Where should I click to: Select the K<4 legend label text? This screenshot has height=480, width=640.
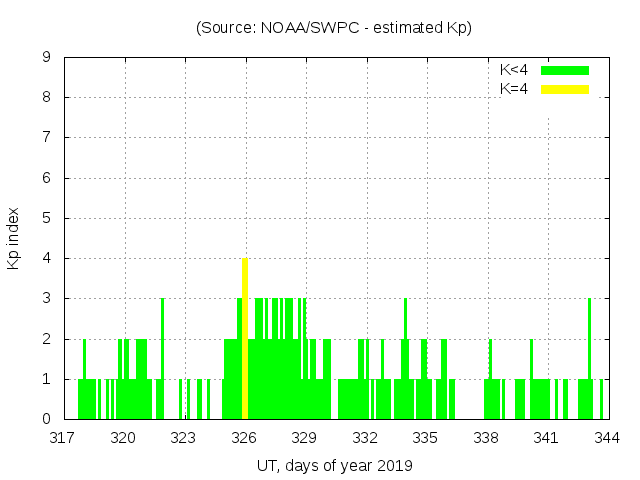514,70
